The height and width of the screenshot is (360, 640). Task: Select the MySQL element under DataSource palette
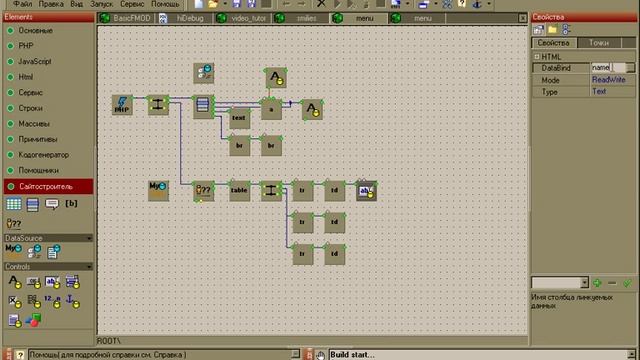point(13,250)
